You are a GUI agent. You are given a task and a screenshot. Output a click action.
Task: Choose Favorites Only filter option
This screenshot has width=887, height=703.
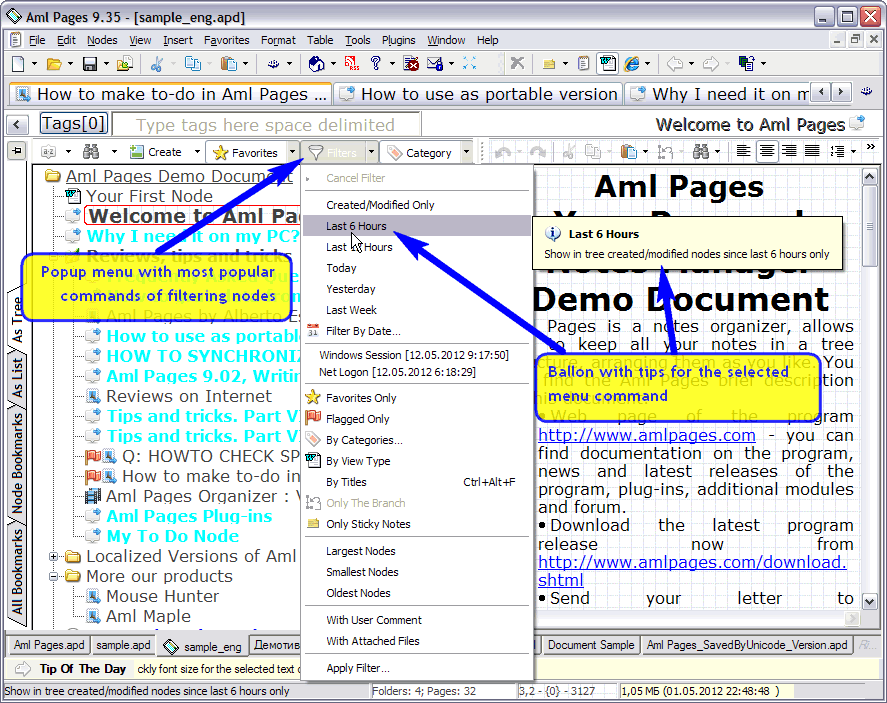click(x=417, y=398)
